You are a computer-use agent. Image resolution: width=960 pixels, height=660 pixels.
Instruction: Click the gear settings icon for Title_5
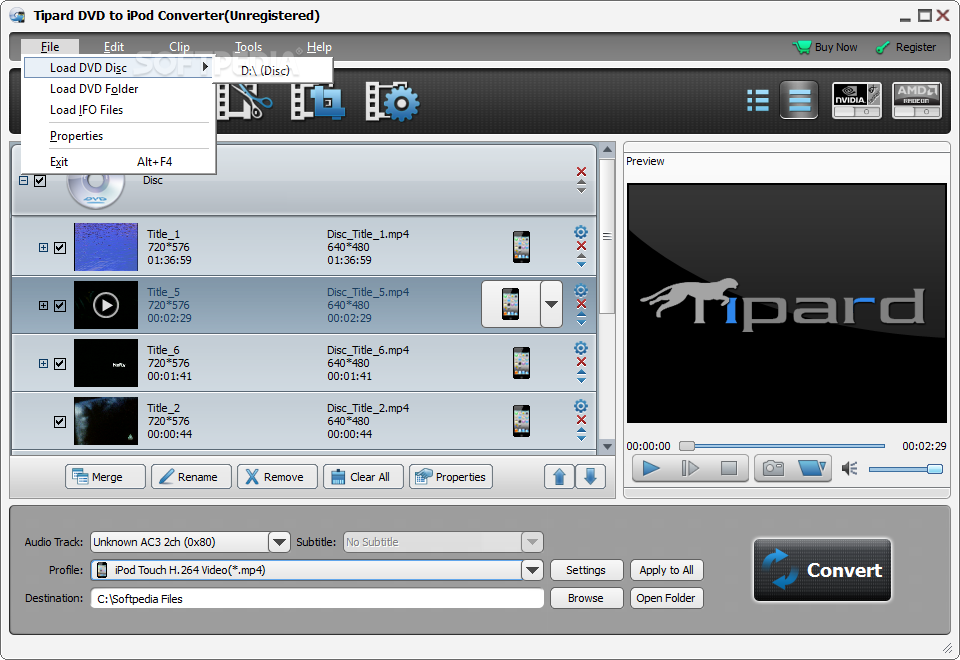click(580, 290)
